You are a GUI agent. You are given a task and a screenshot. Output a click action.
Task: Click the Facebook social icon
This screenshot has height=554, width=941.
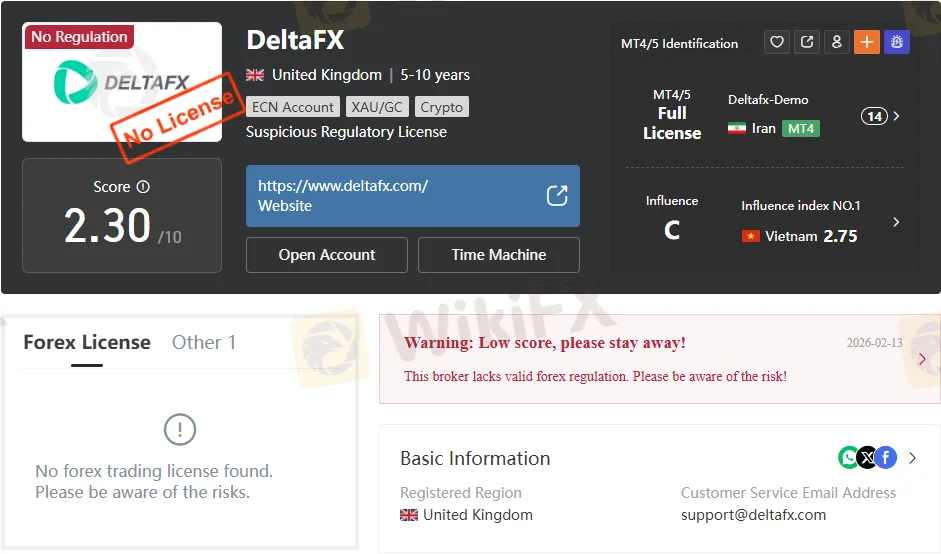click(x=886, y=458)
